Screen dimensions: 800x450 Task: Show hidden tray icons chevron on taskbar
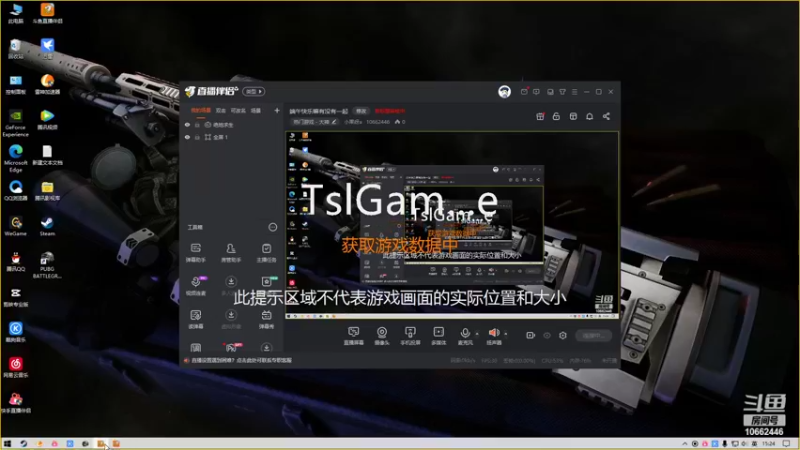click(x=685, y=444)
